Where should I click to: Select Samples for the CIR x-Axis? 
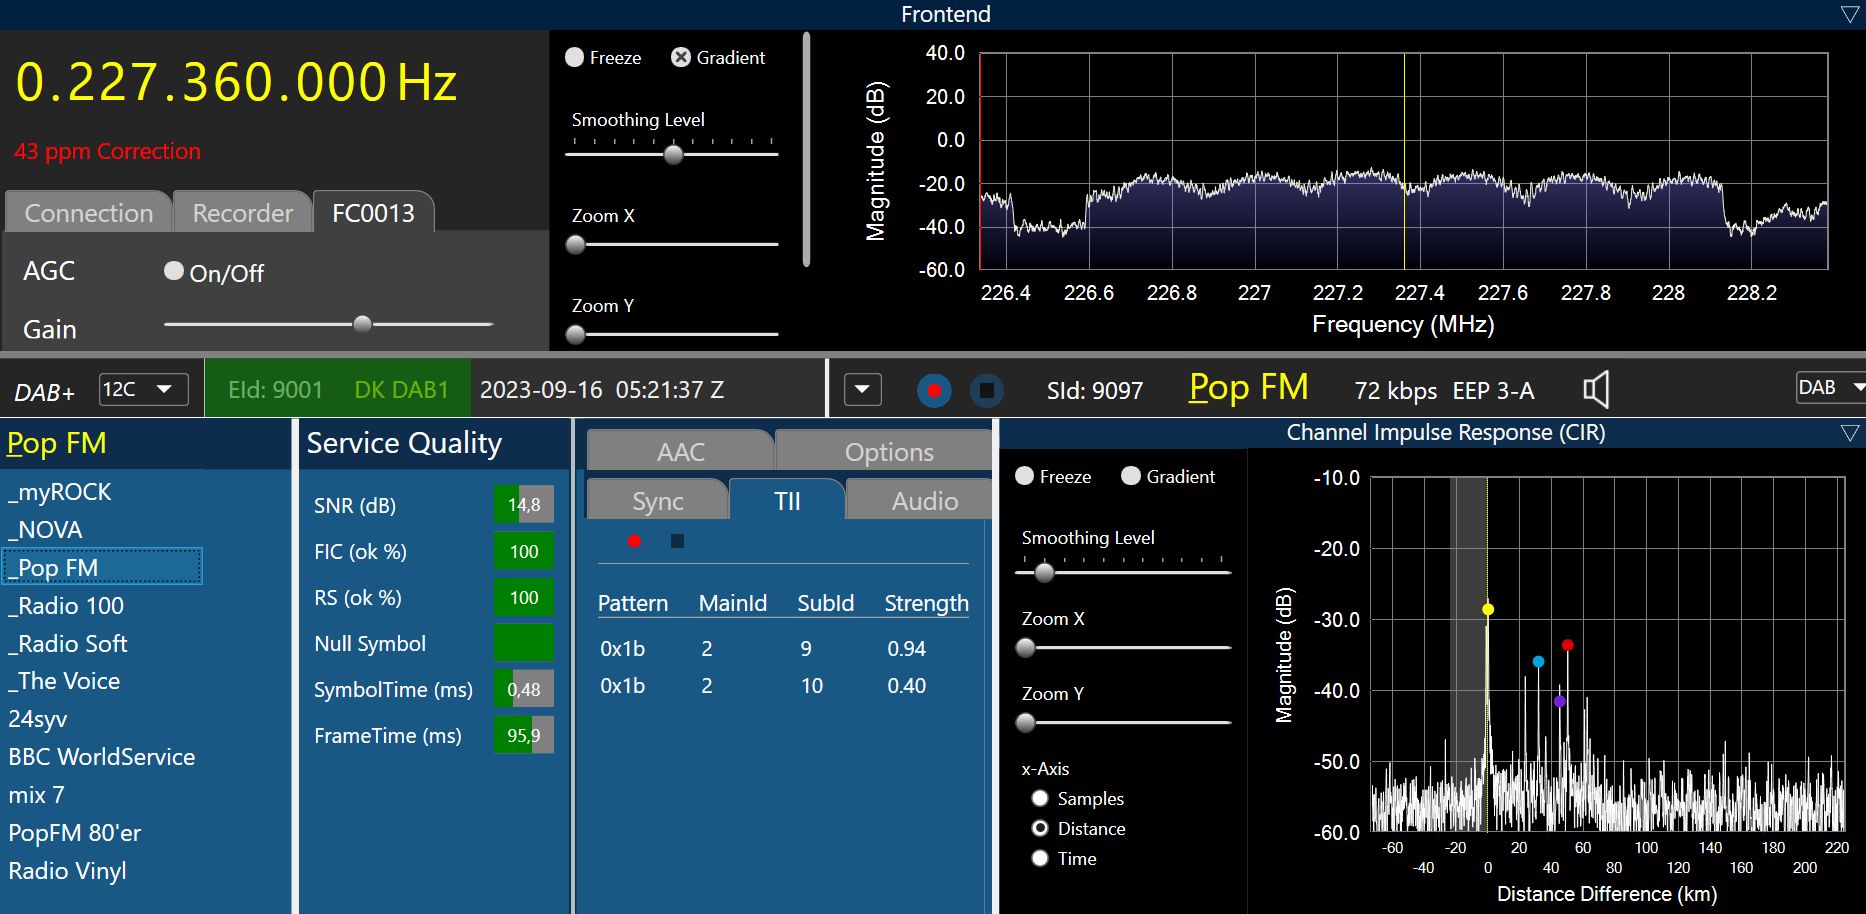coord(1040,798)
